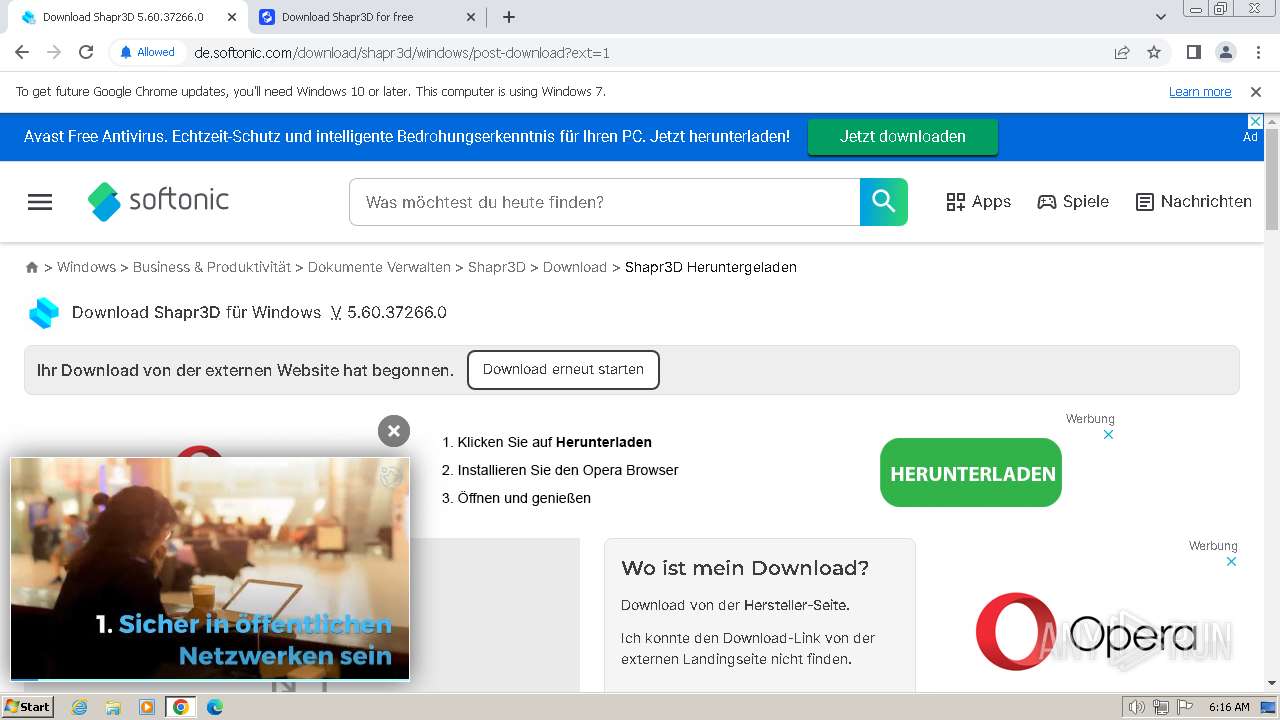Click Download erneut starten button
This screenshot has height=720, width=1280.
(x=563, y=370)
